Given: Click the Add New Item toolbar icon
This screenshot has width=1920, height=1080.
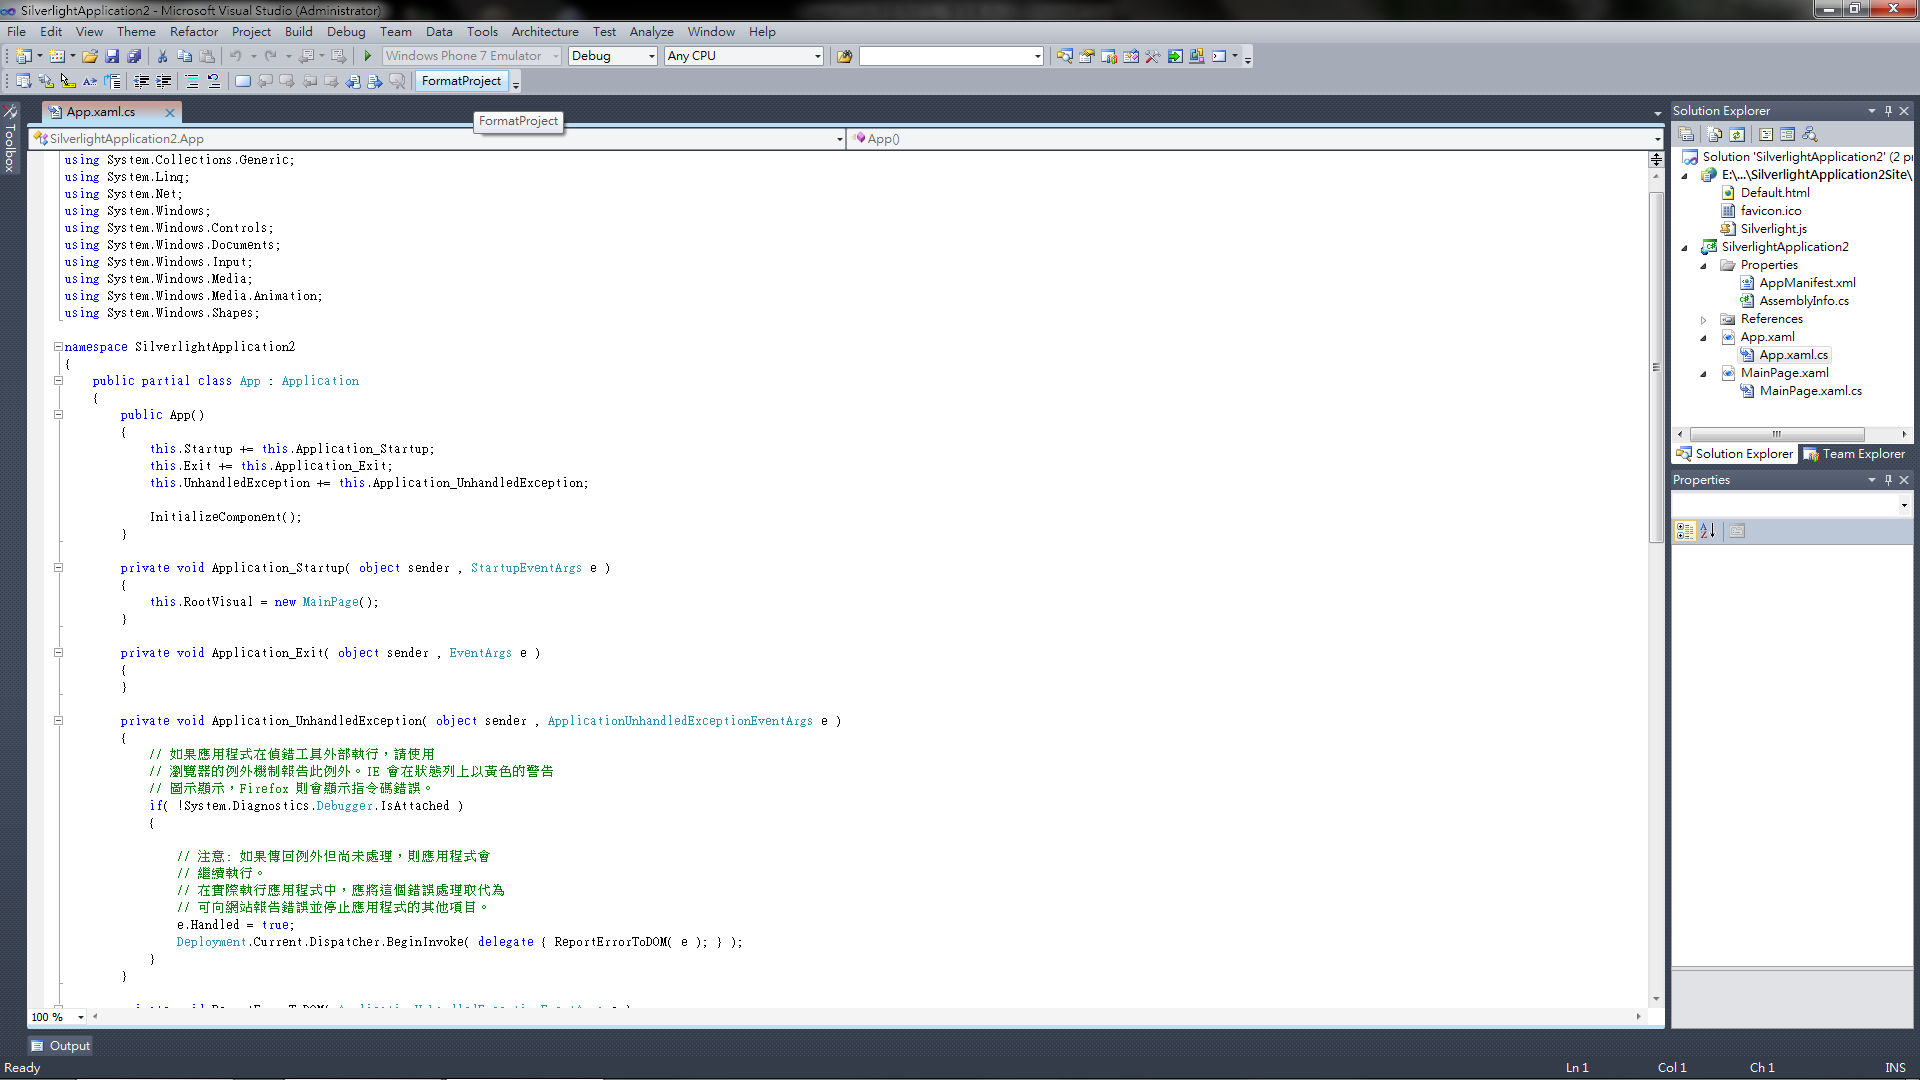Looking at the screenshot, I should tap(57, 56).
